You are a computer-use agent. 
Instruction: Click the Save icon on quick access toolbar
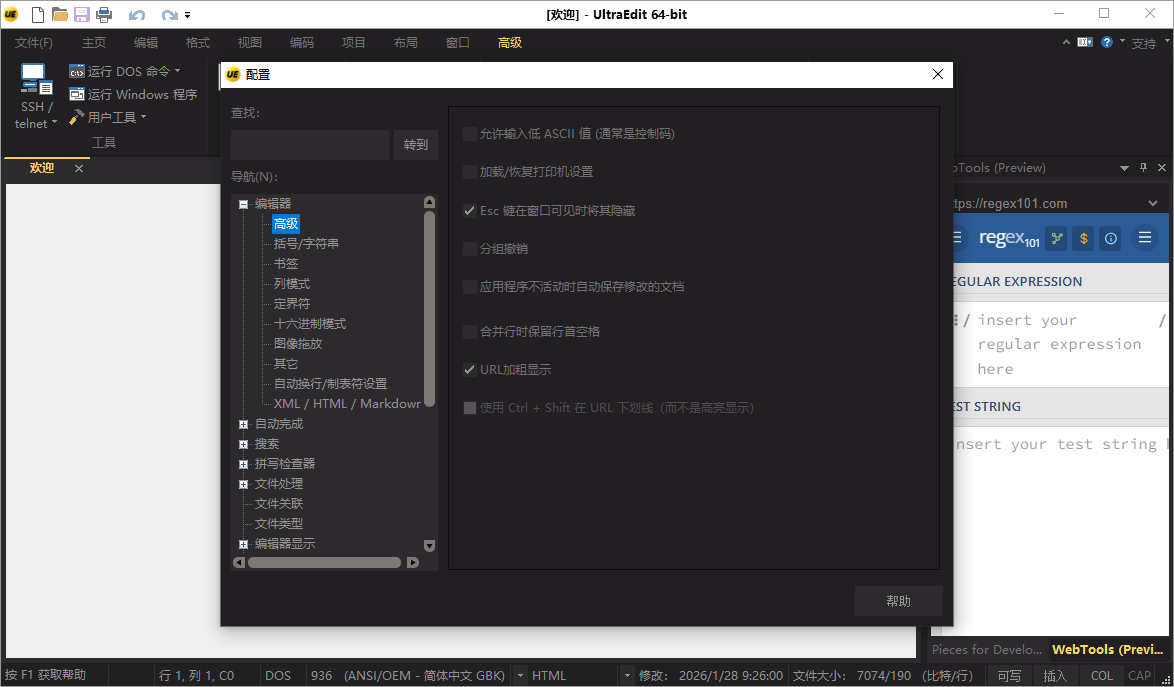81,14
